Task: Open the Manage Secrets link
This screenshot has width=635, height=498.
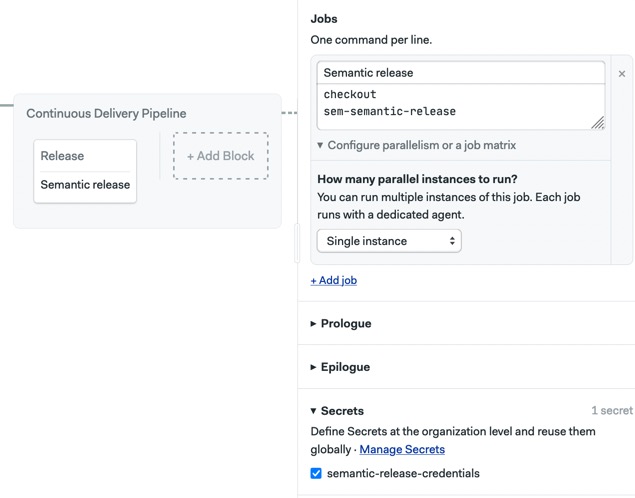Action: pos(402,450)
